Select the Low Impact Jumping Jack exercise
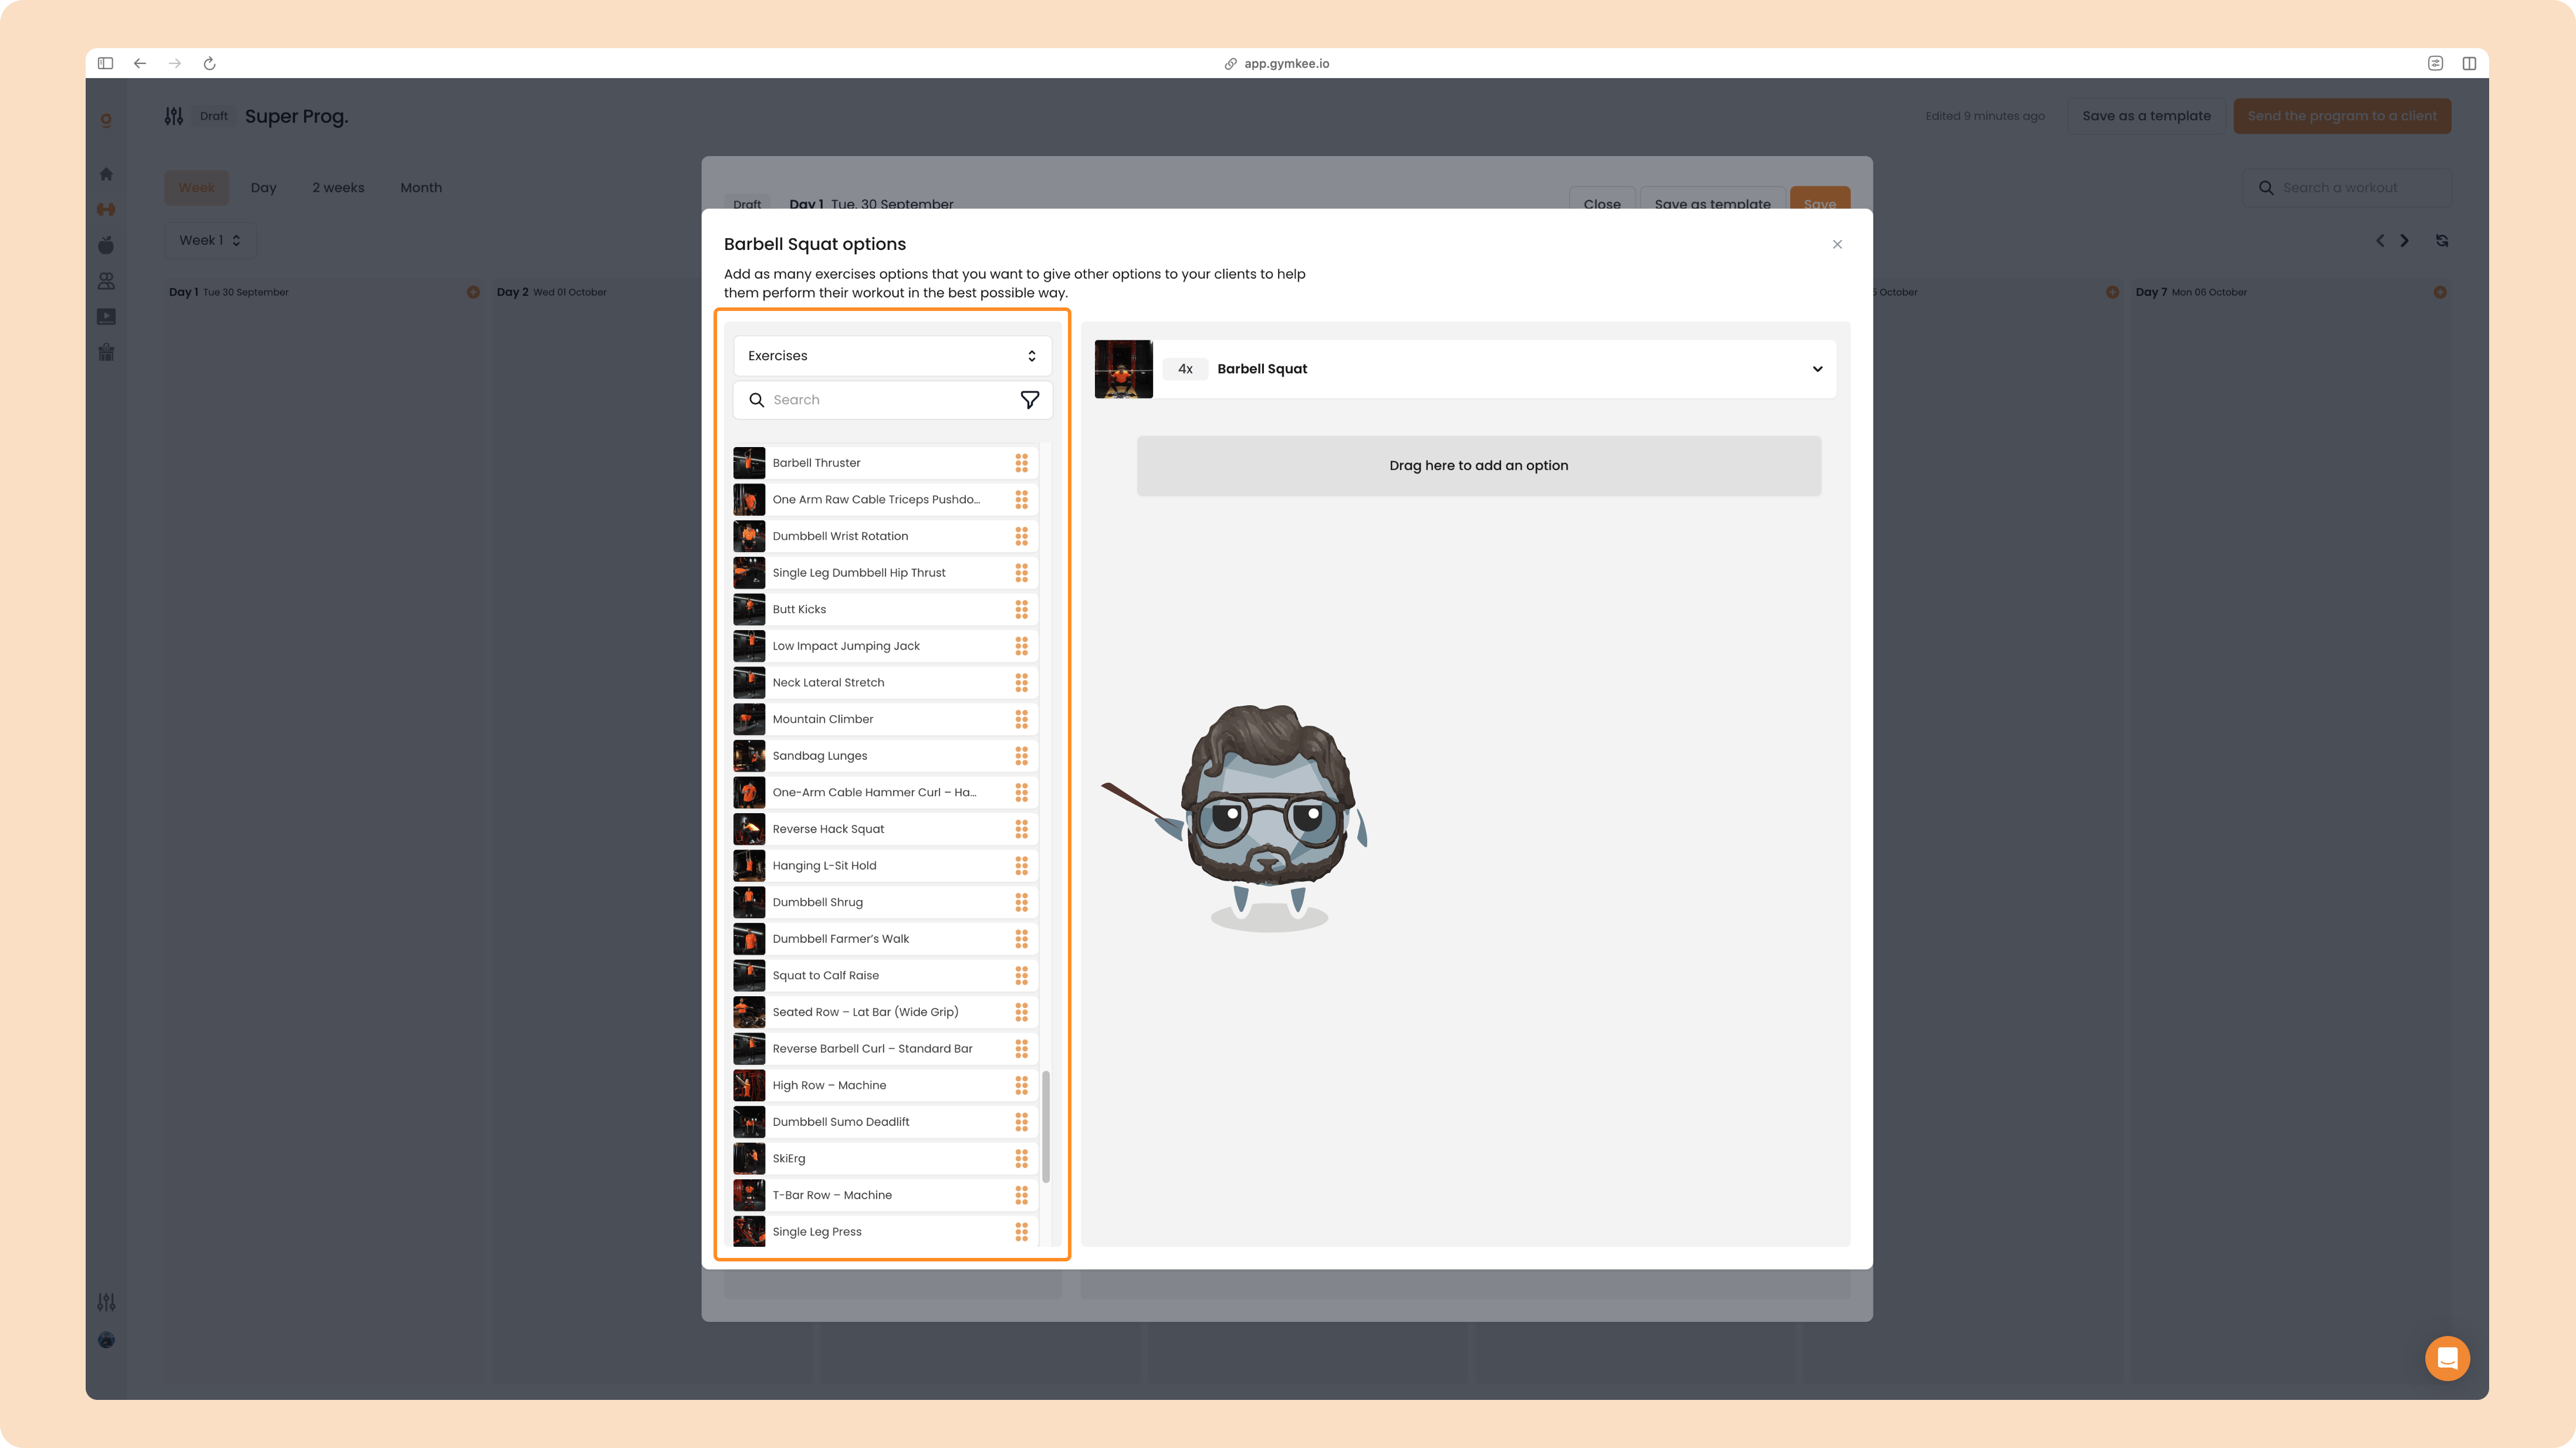Viewport: 2576px width, 1448px height. click(x=885, y=646)
